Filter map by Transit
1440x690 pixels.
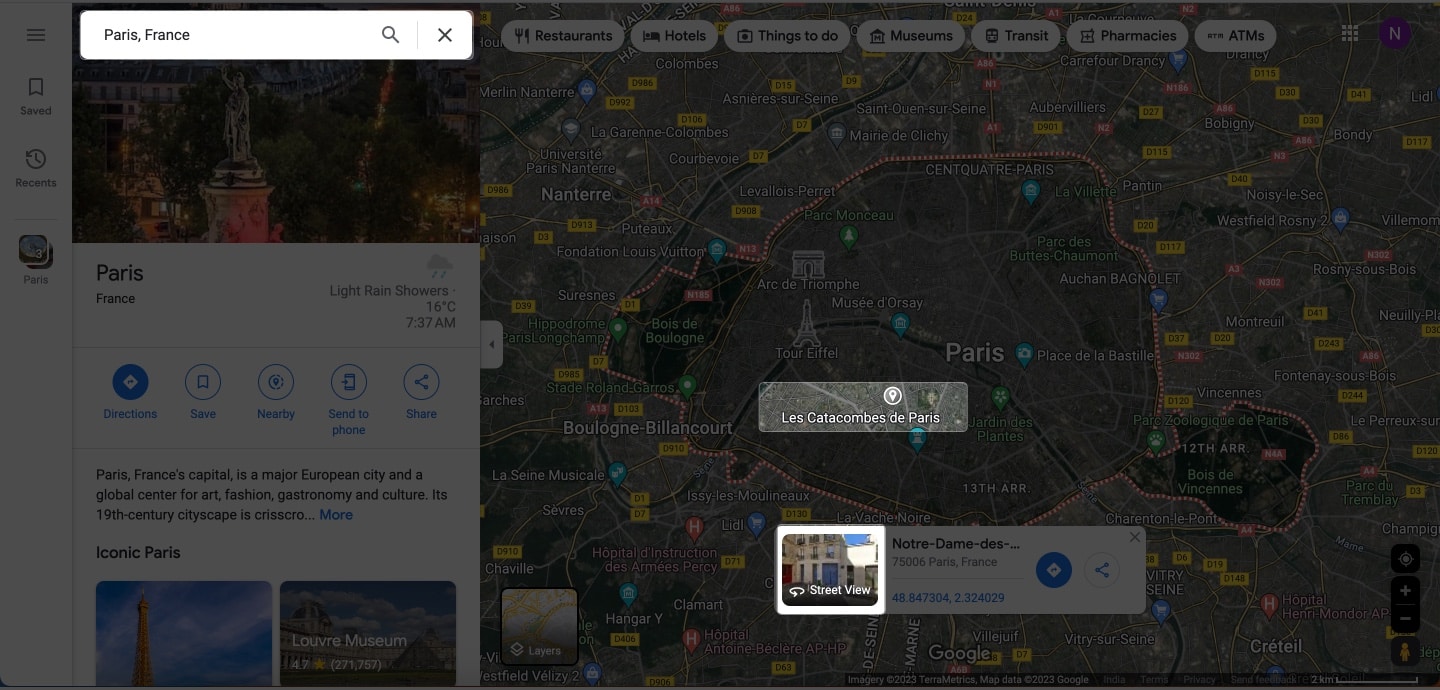pyautogui.click(x=1016, y=35)
